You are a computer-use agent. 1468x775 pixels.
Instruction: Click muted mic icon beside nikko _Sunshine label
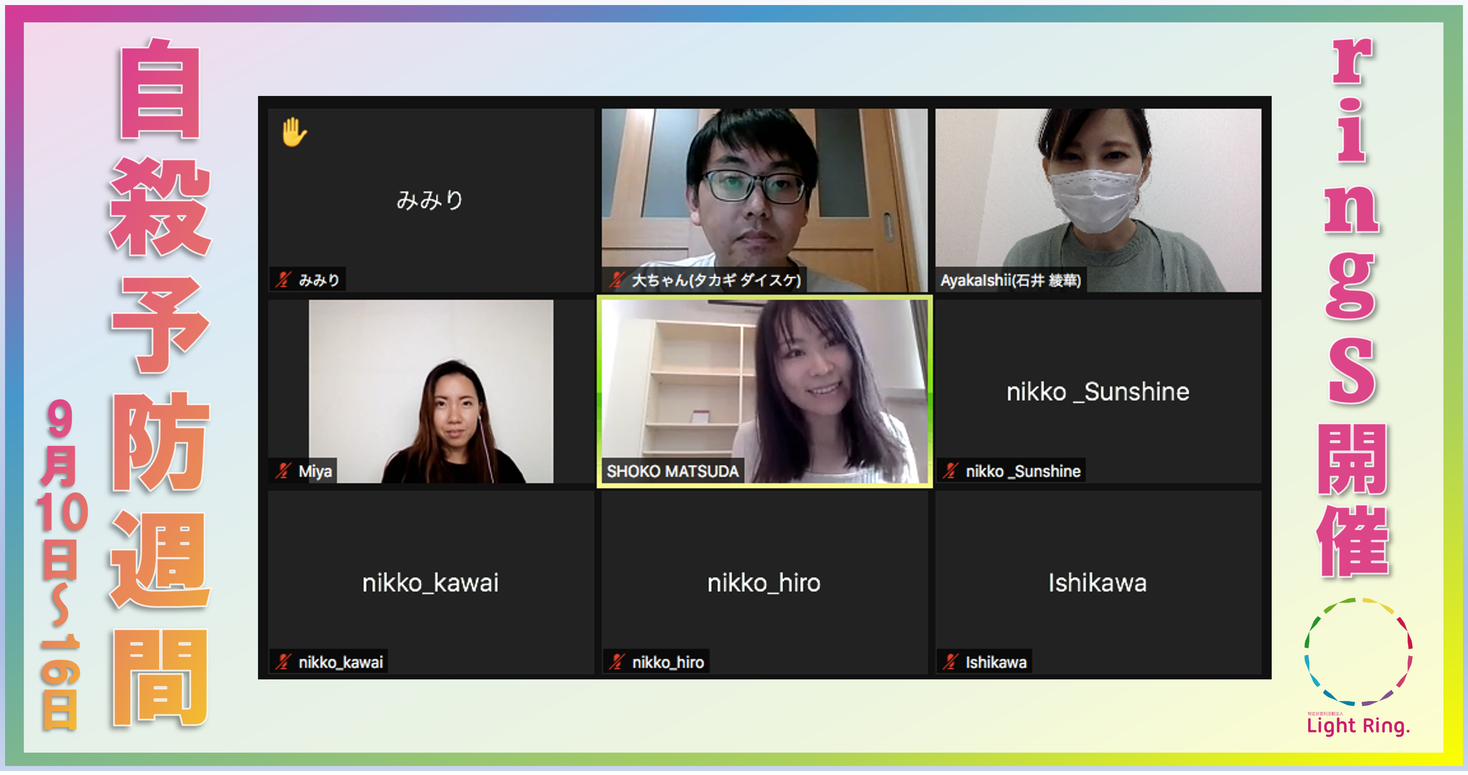tap(951, 471)
